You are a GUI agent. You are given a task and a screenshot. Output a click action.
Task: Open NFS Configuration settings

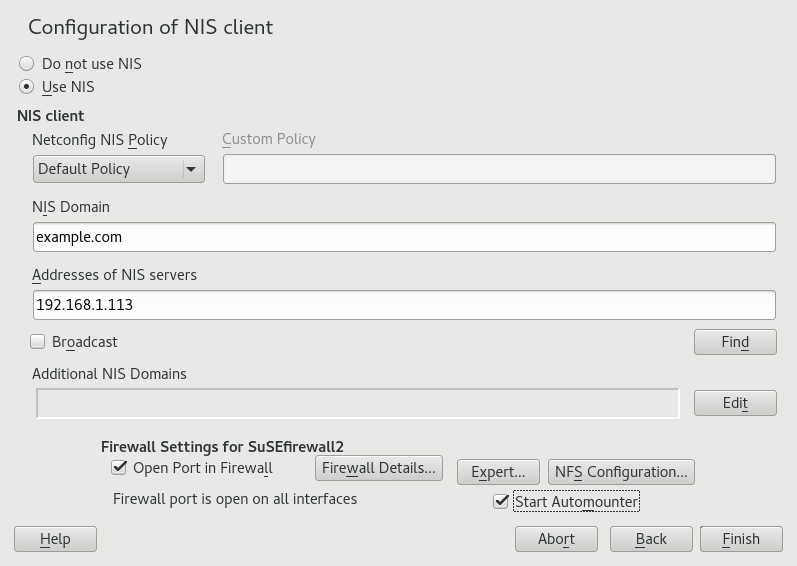pos(621,472)
